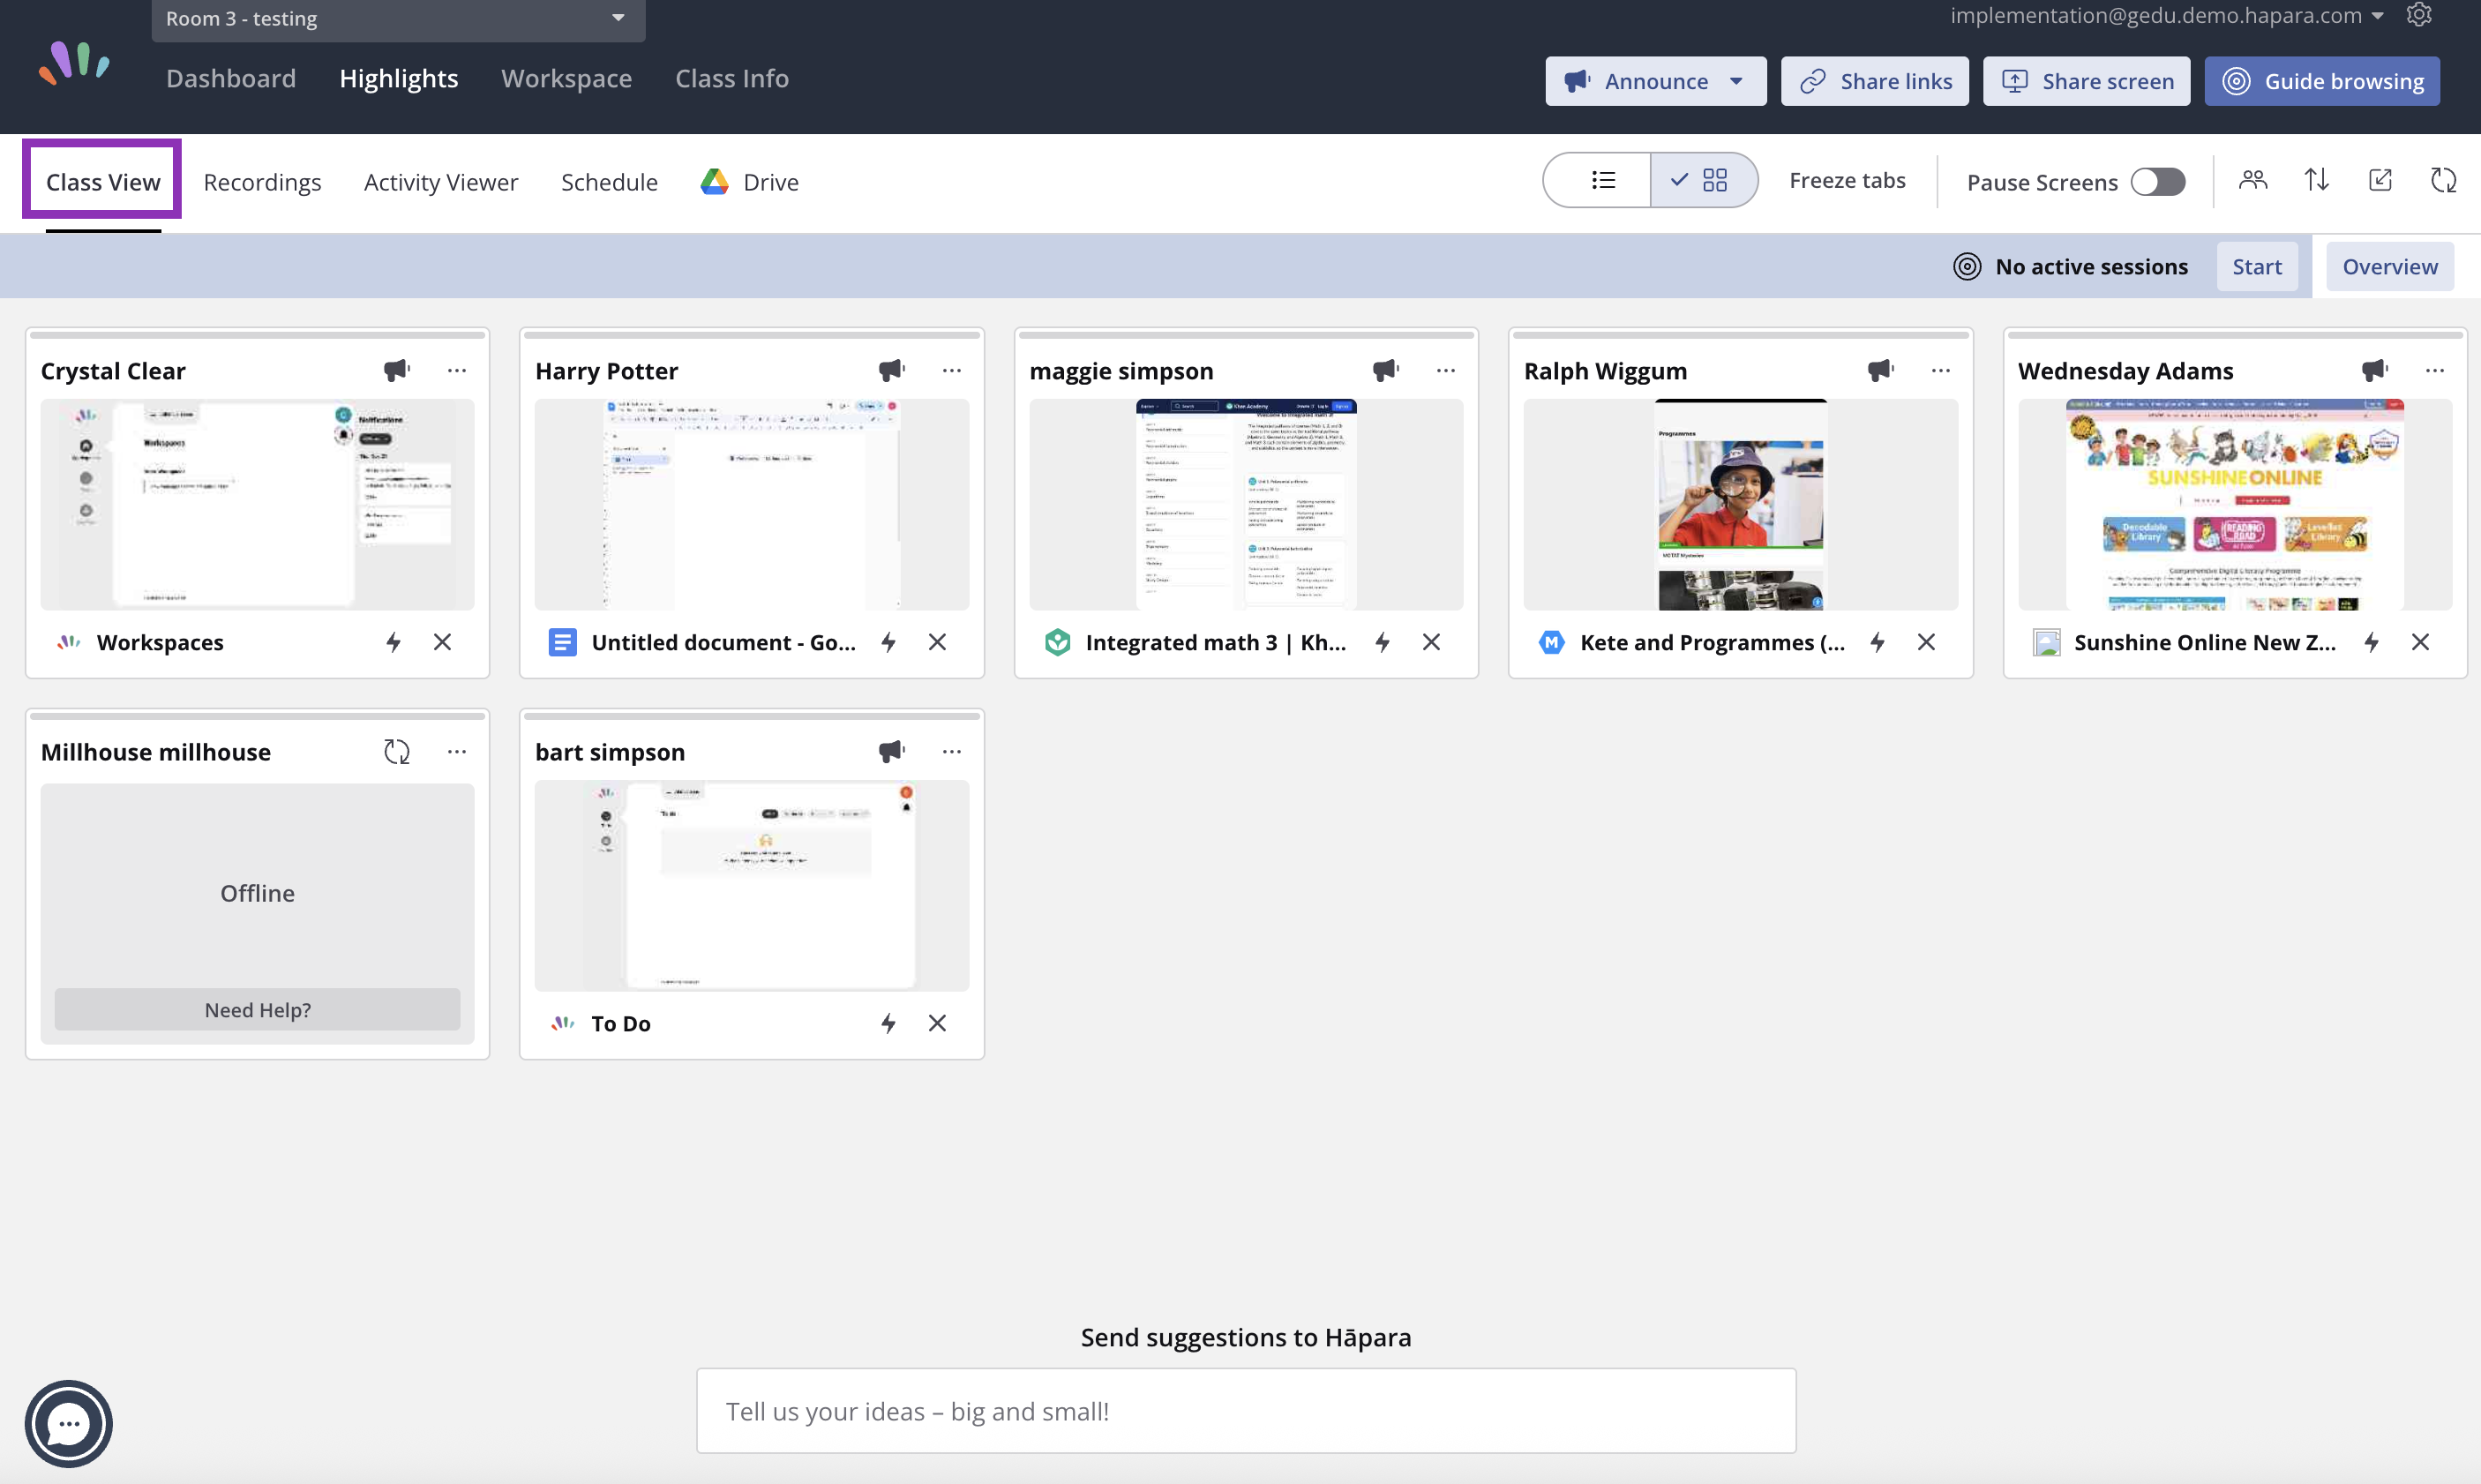The image size is (2481, 1484).
Task: Close the Workspaces tab on Crystal Clear's tile
Action: pos(443,642)
